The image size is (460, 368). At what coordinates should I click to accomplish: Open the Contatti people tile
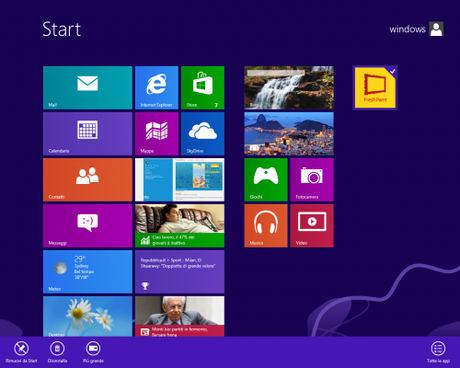pyautogui.click(x=88, y=180)
